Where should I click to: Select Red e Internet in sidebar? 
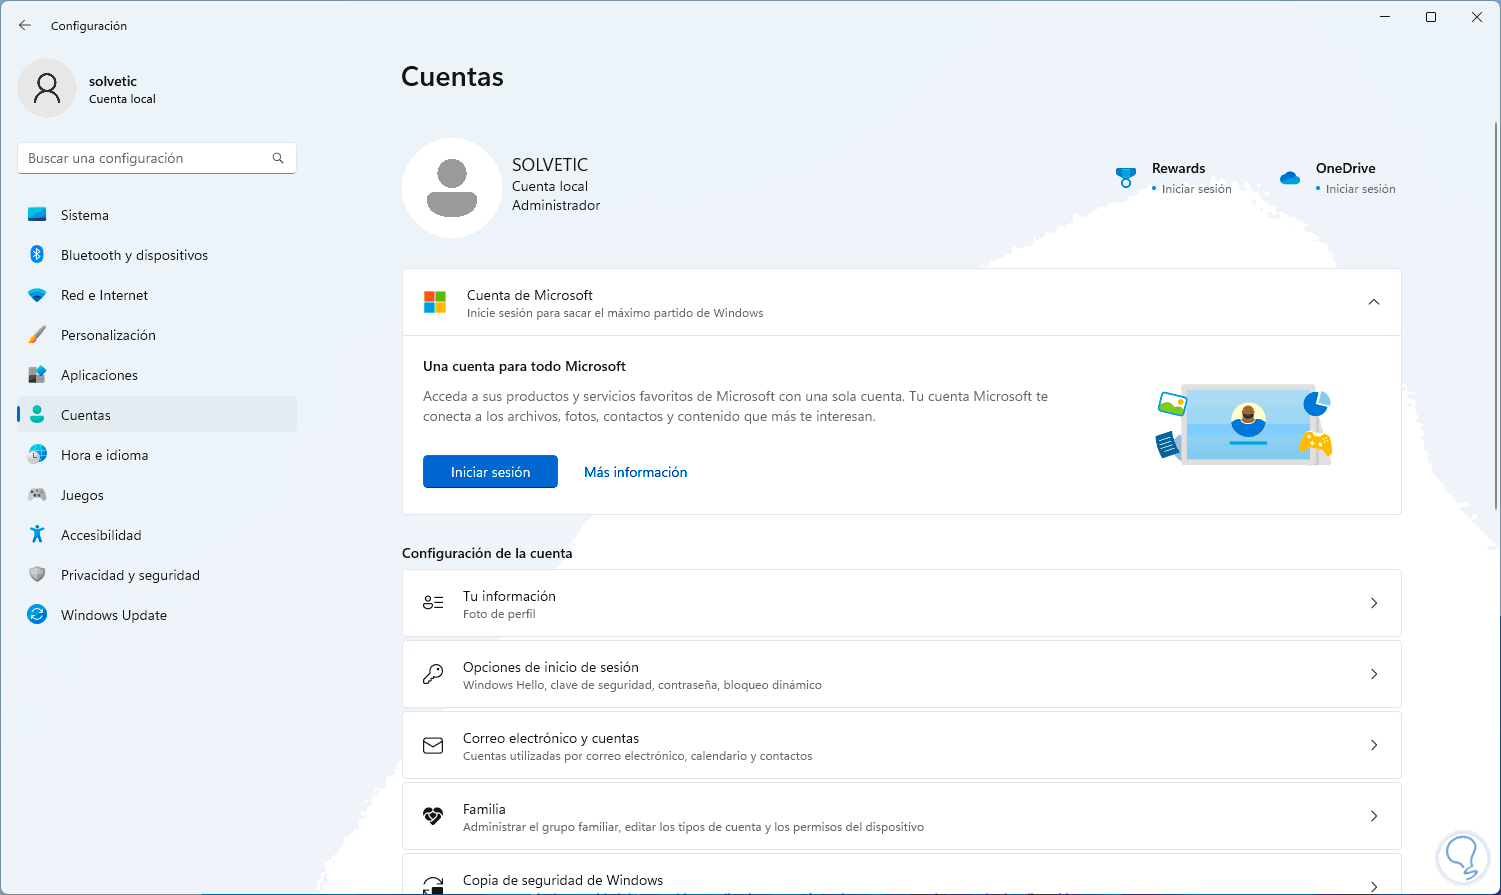tap(157, 295)
